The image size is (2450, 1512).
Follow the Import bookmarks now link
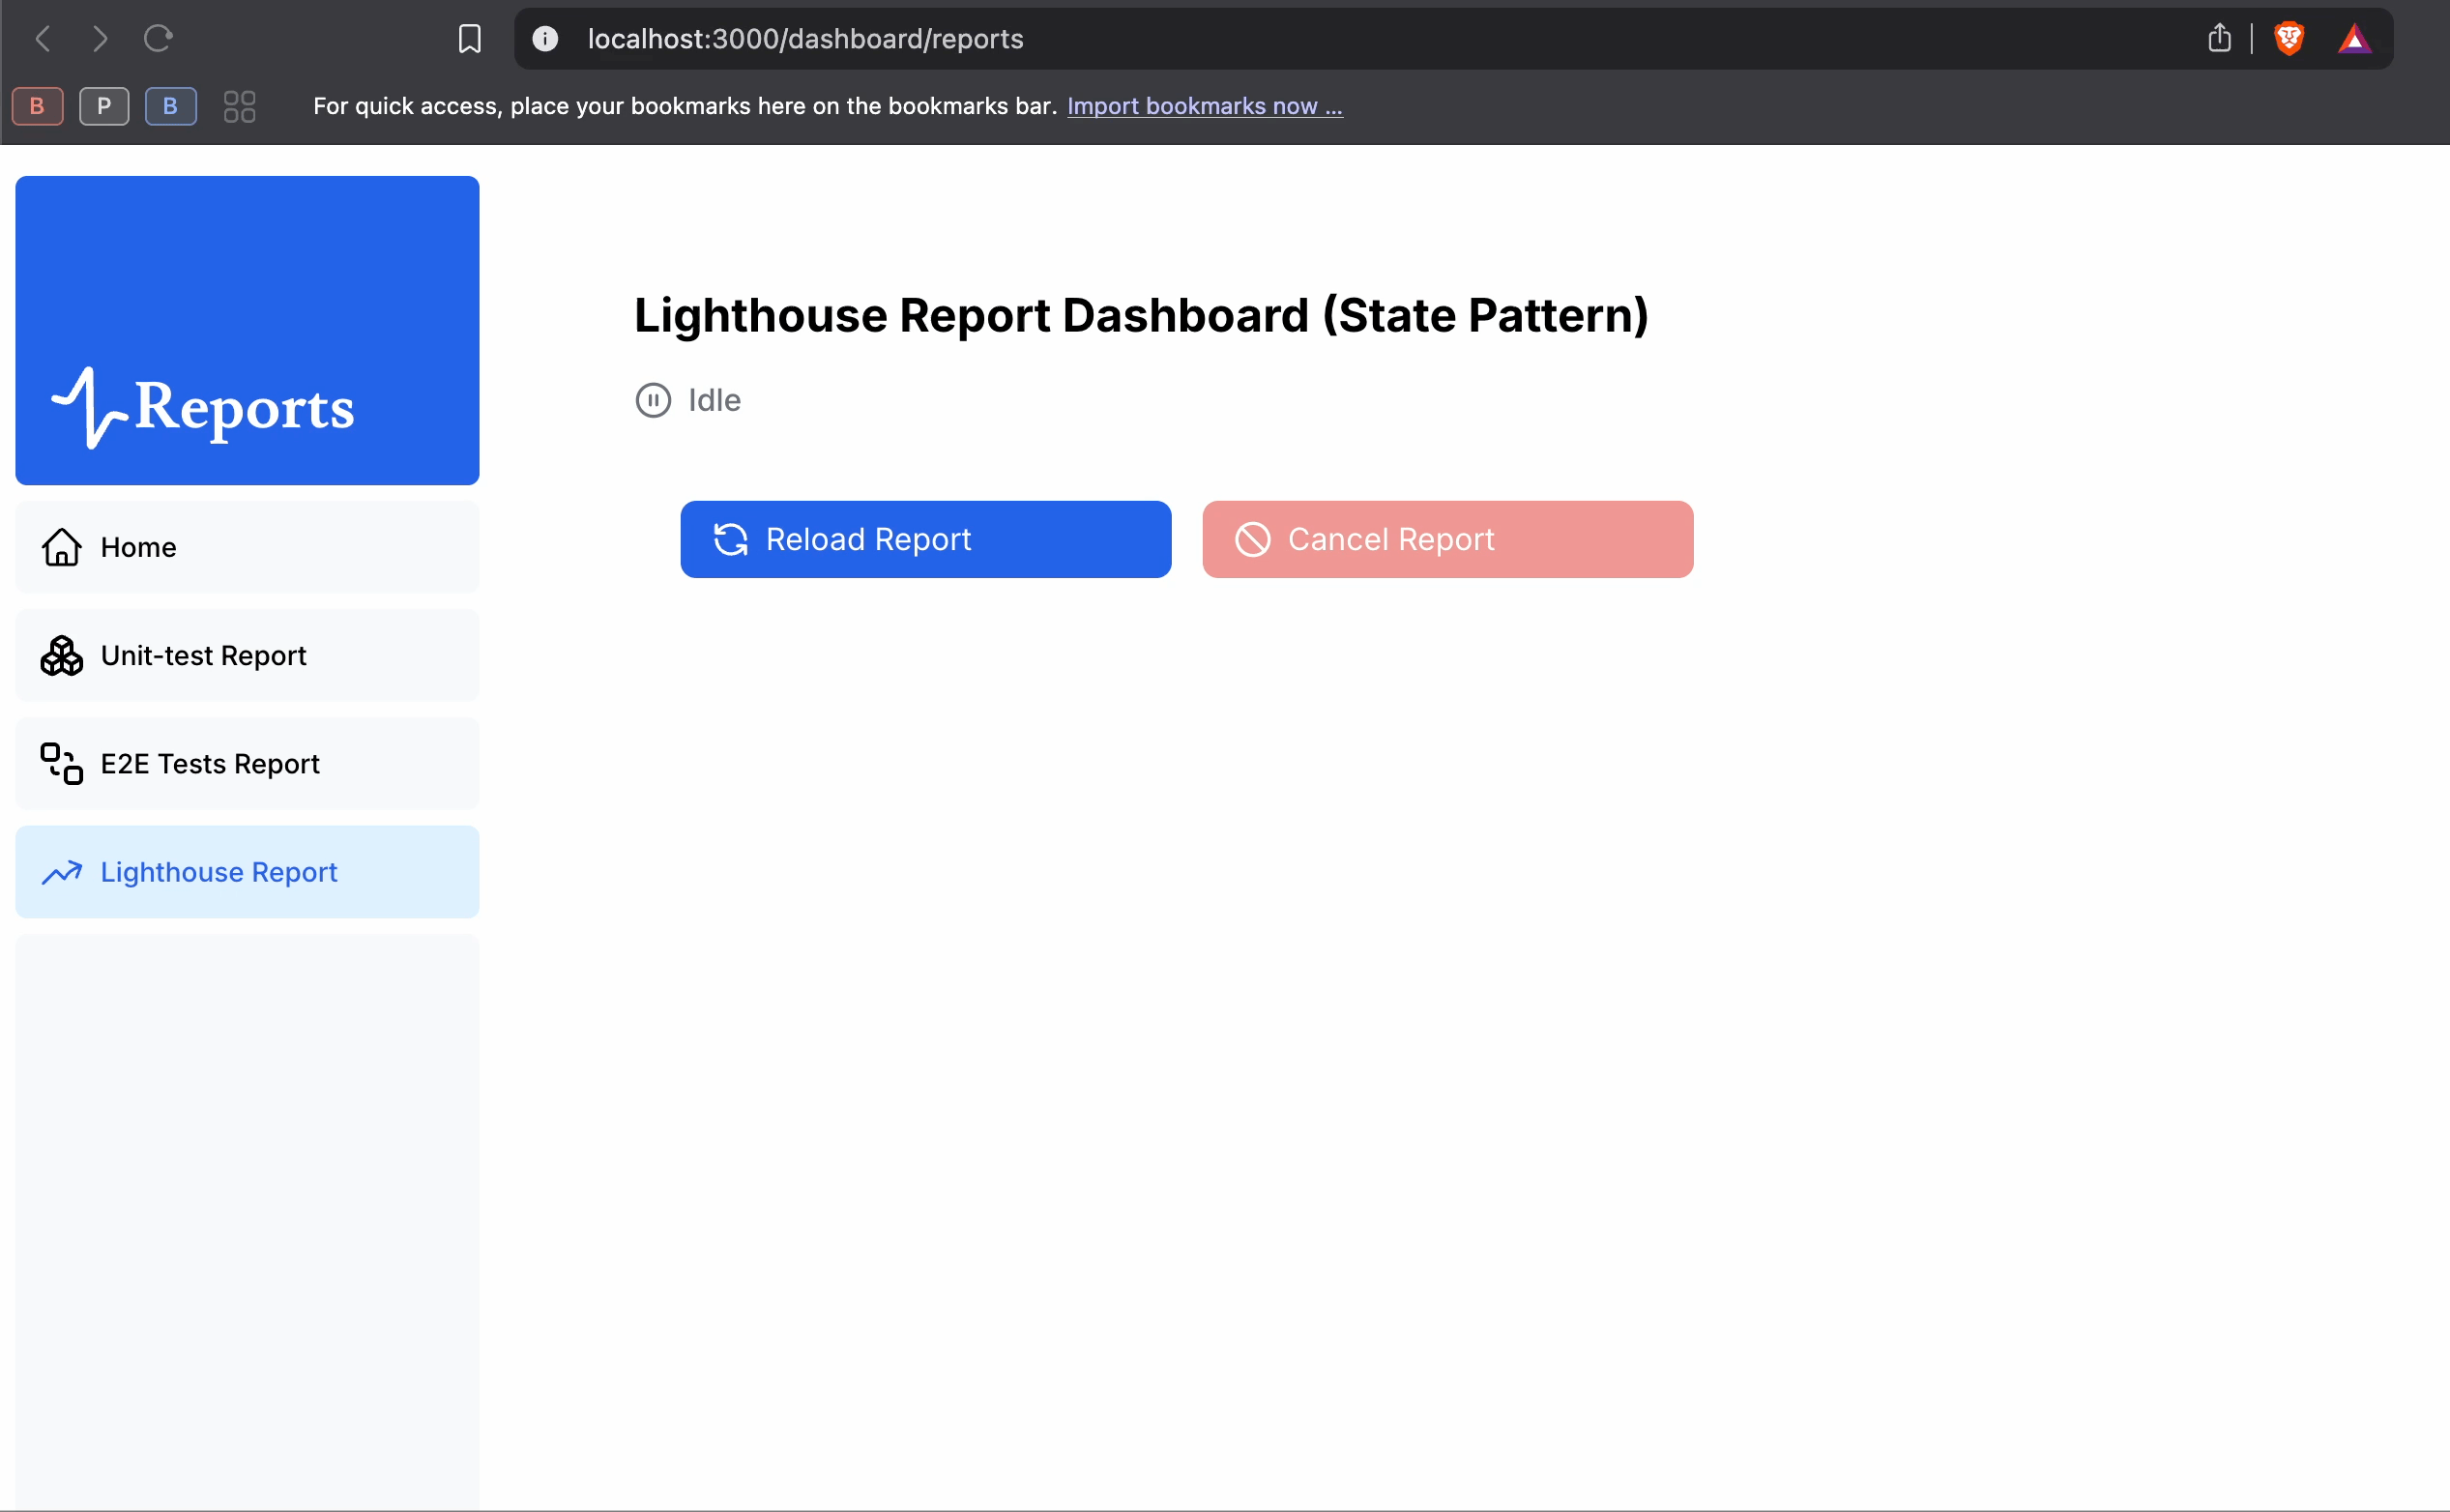[x=1205, y=106]
